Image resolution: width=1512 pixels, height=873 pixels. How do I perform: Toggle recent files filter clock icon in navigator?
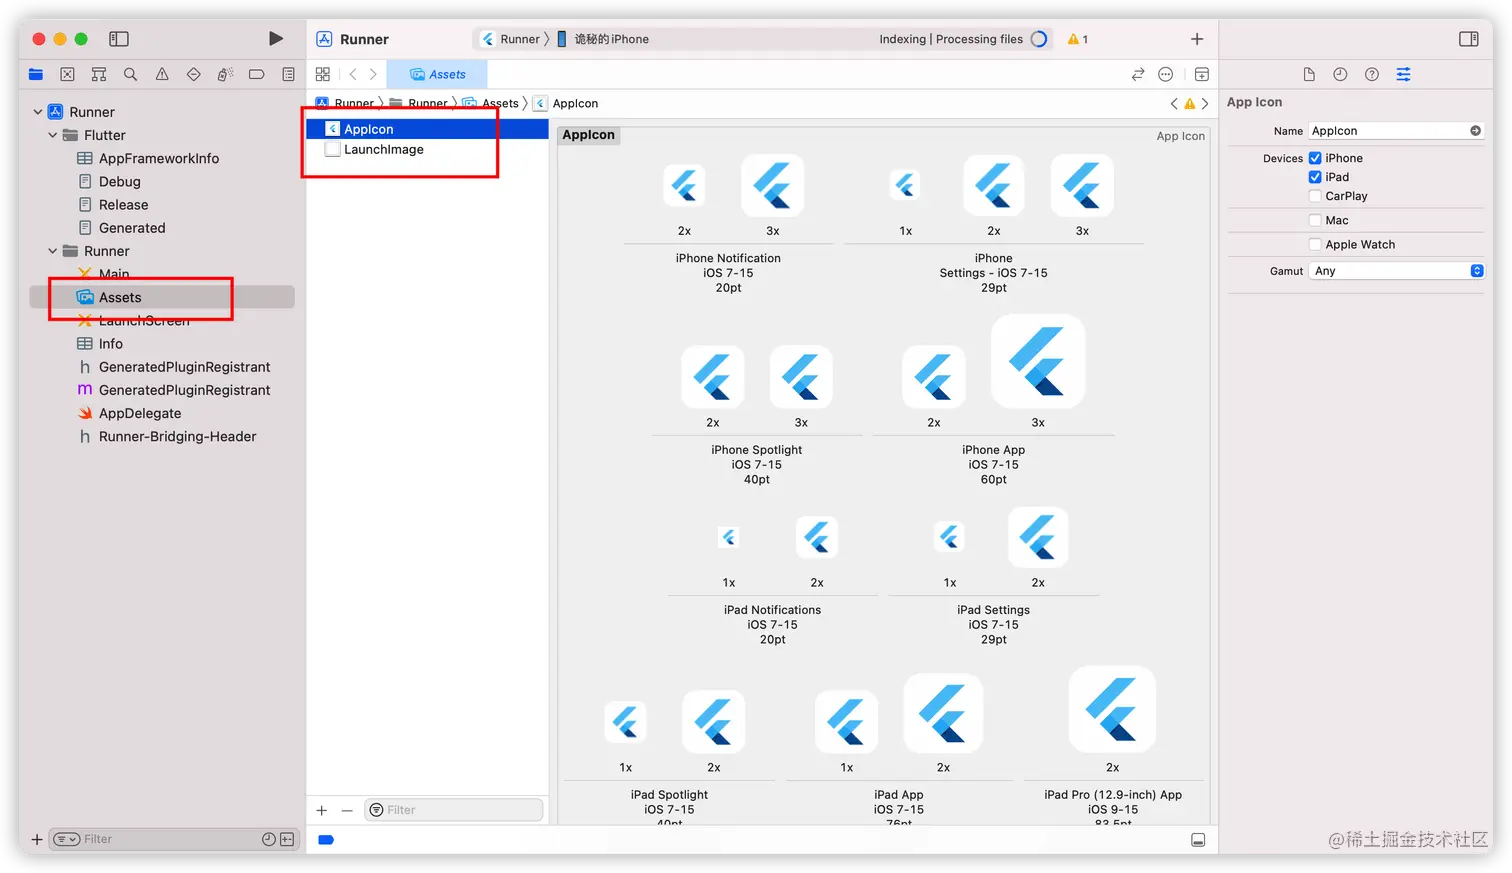click(x=269, y=839)
